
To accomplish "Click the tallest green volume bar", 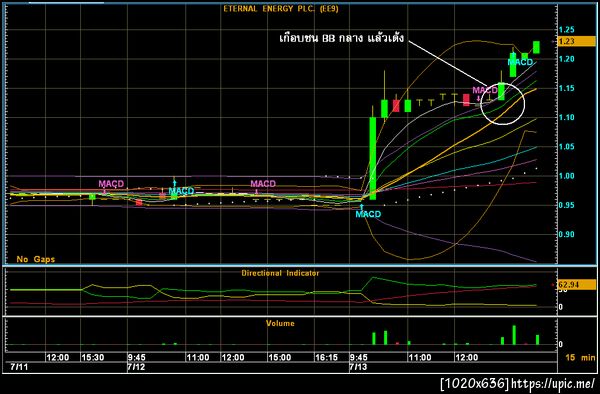I will click(514, 335).
